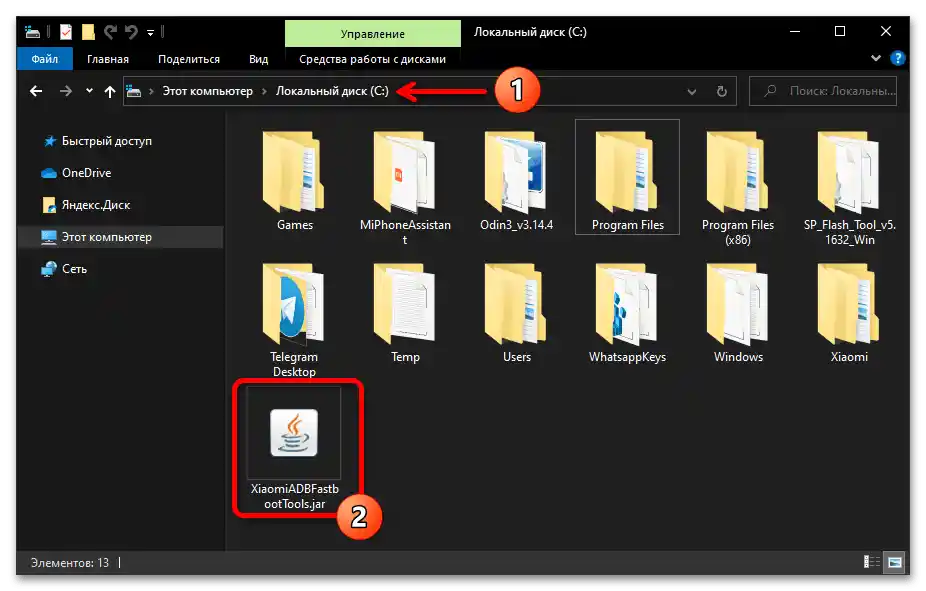Switch to large icons view layout
Image resolution: width=926 pixels, height=591 pixels.
pyautogui.click(x=895, y=562)
